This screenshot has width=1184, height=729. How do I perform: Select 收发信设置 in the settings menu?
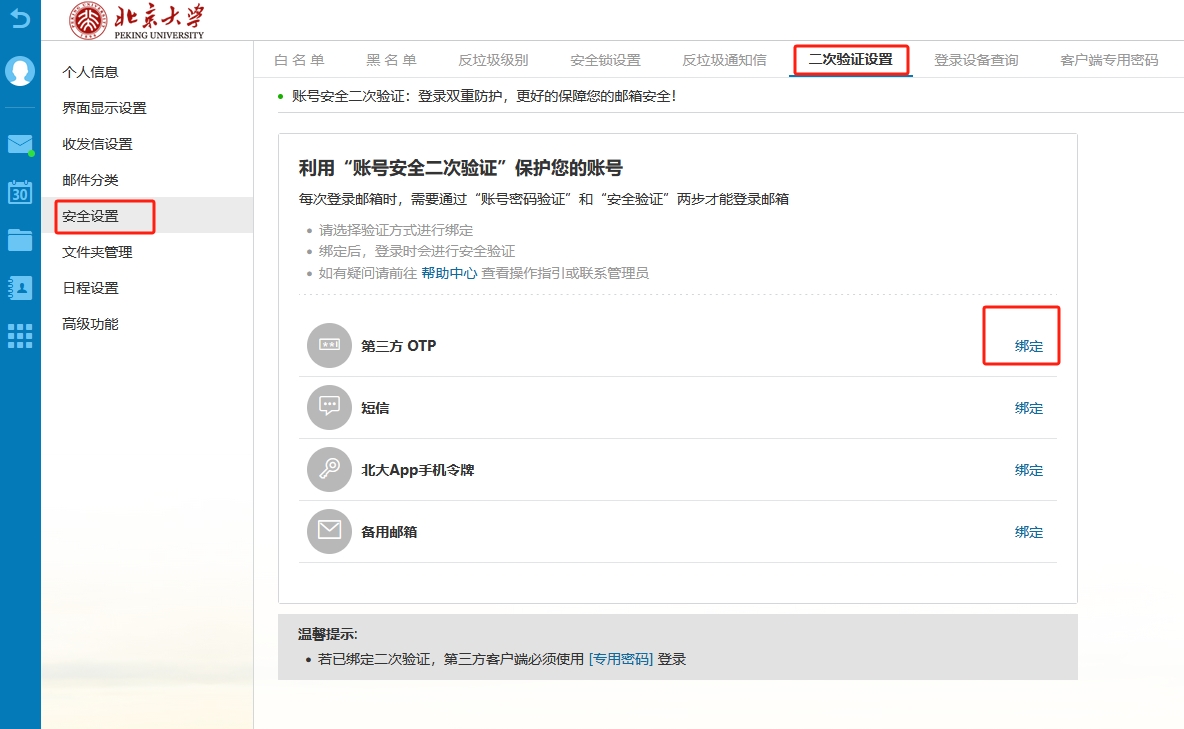click(97, 144)
